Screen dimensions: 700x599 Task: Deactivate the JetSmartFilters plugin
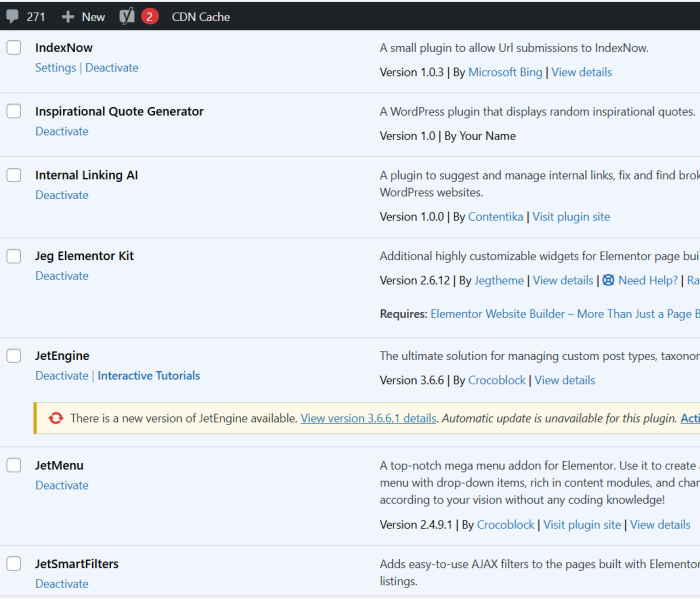pos(61,584)
